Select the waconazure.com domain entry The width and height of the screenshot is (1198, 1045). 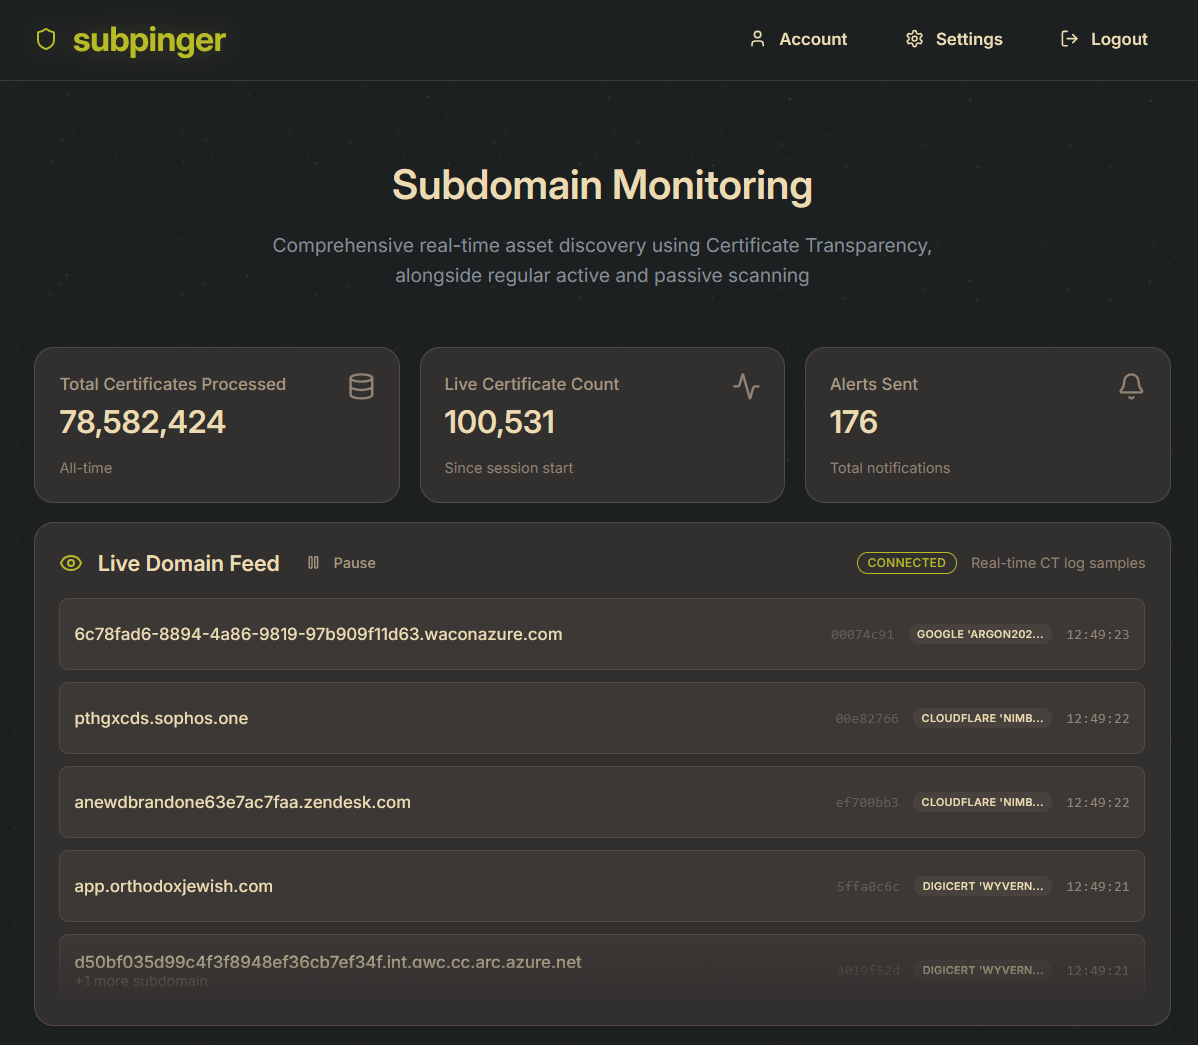318,634
